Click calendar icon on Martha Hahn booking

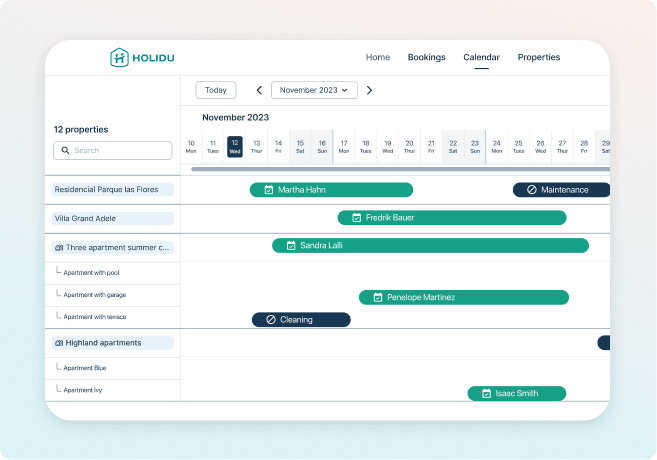coord(268,190)
